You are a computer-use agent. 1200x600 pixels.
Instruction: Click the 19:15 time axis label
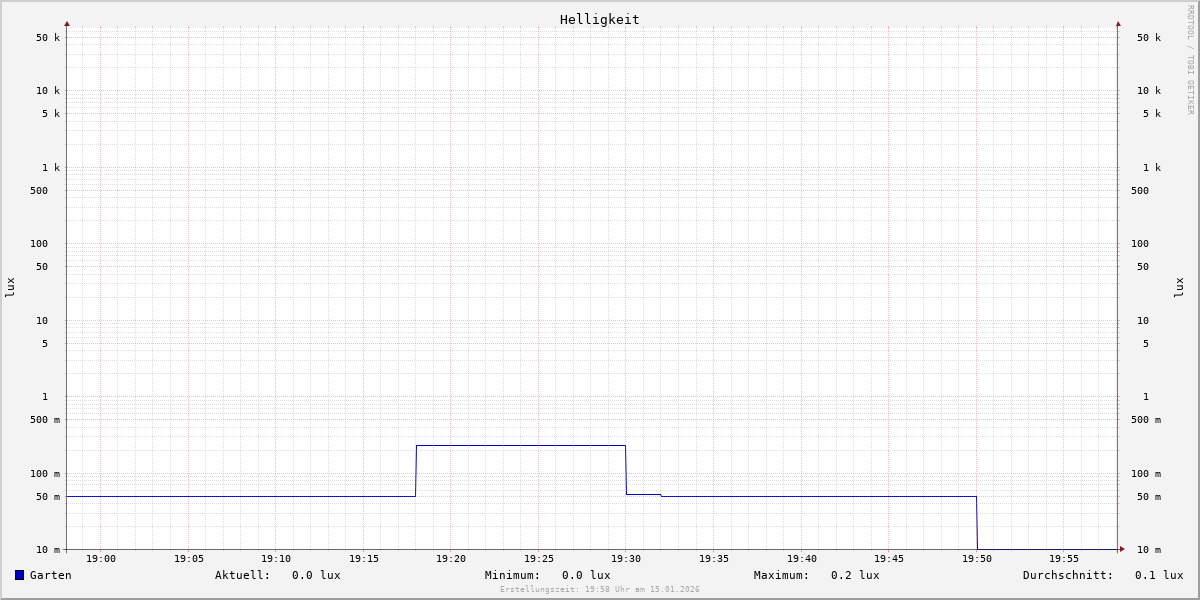[364, 559]
